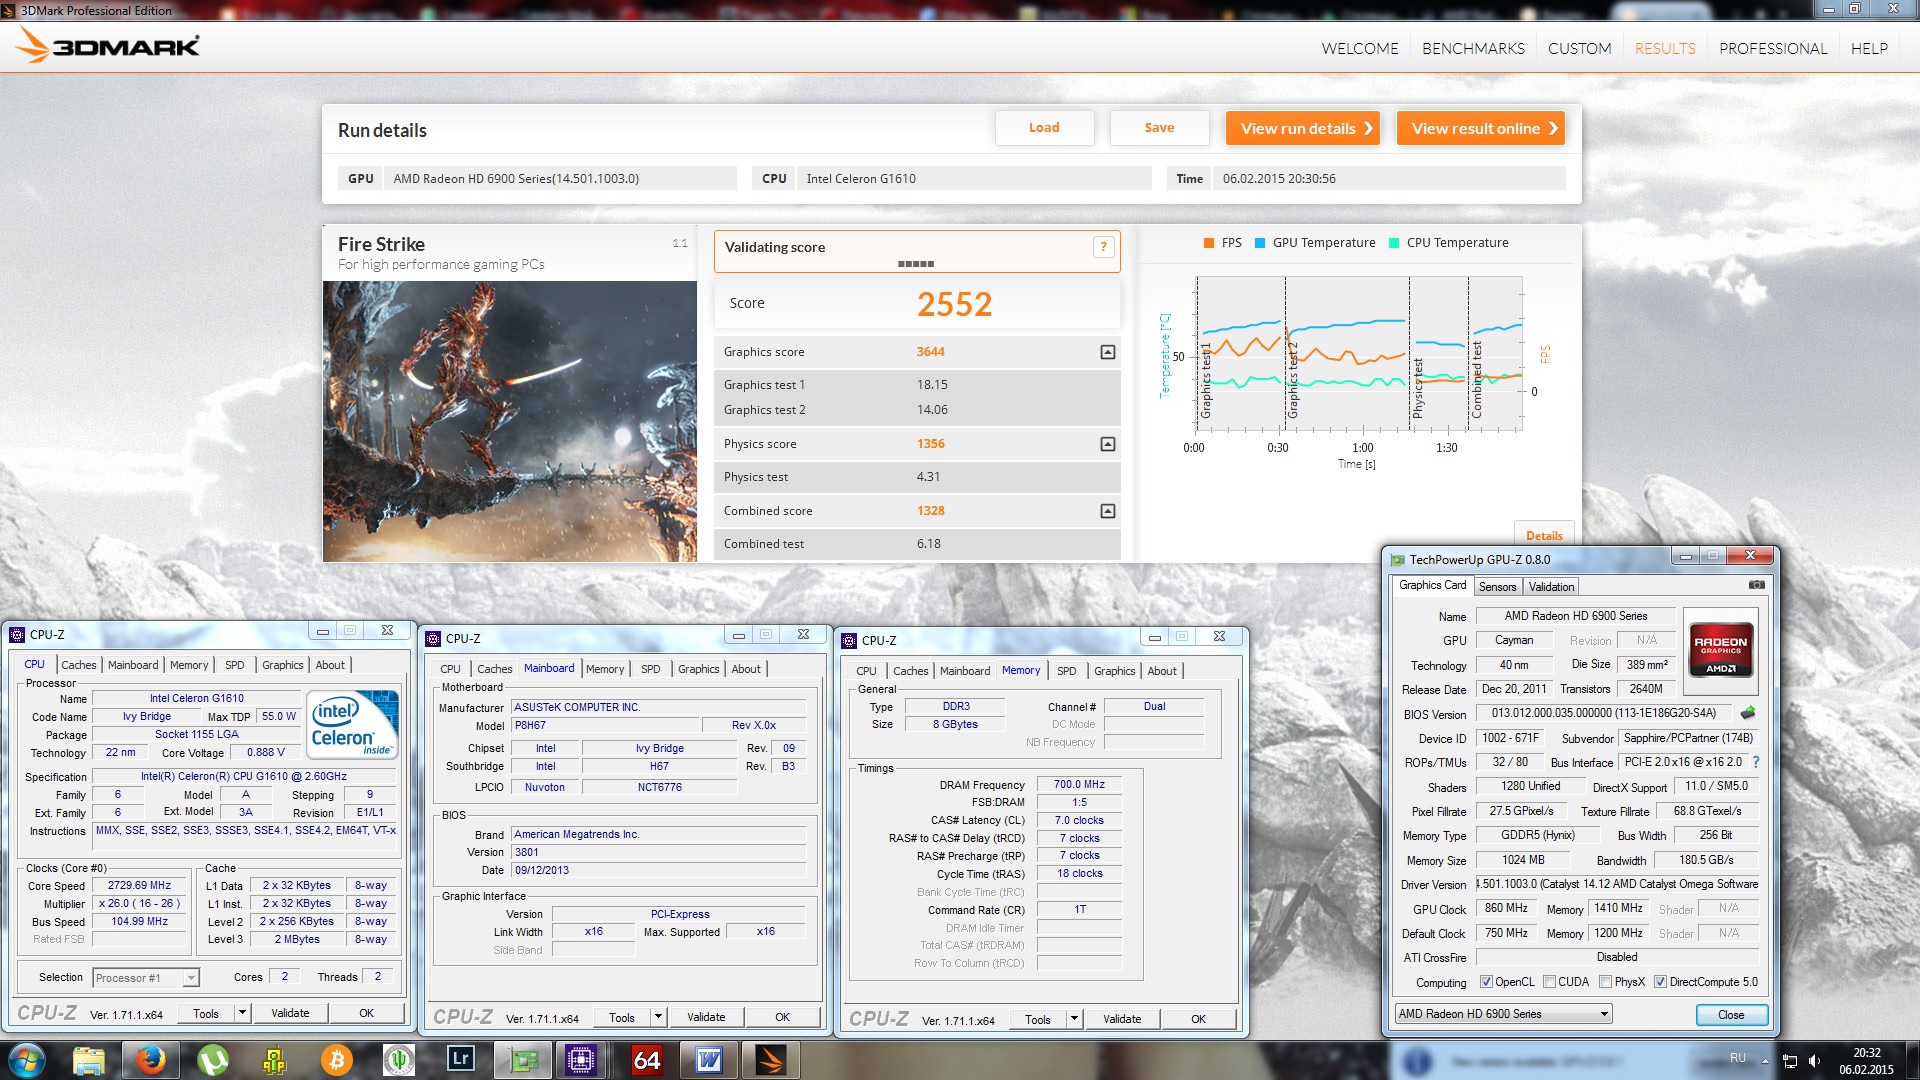Open the AIDA64 taskbar icon
This screenshot has width=1920, height=1080.
pyautogui.click(x=647, y=1060)
